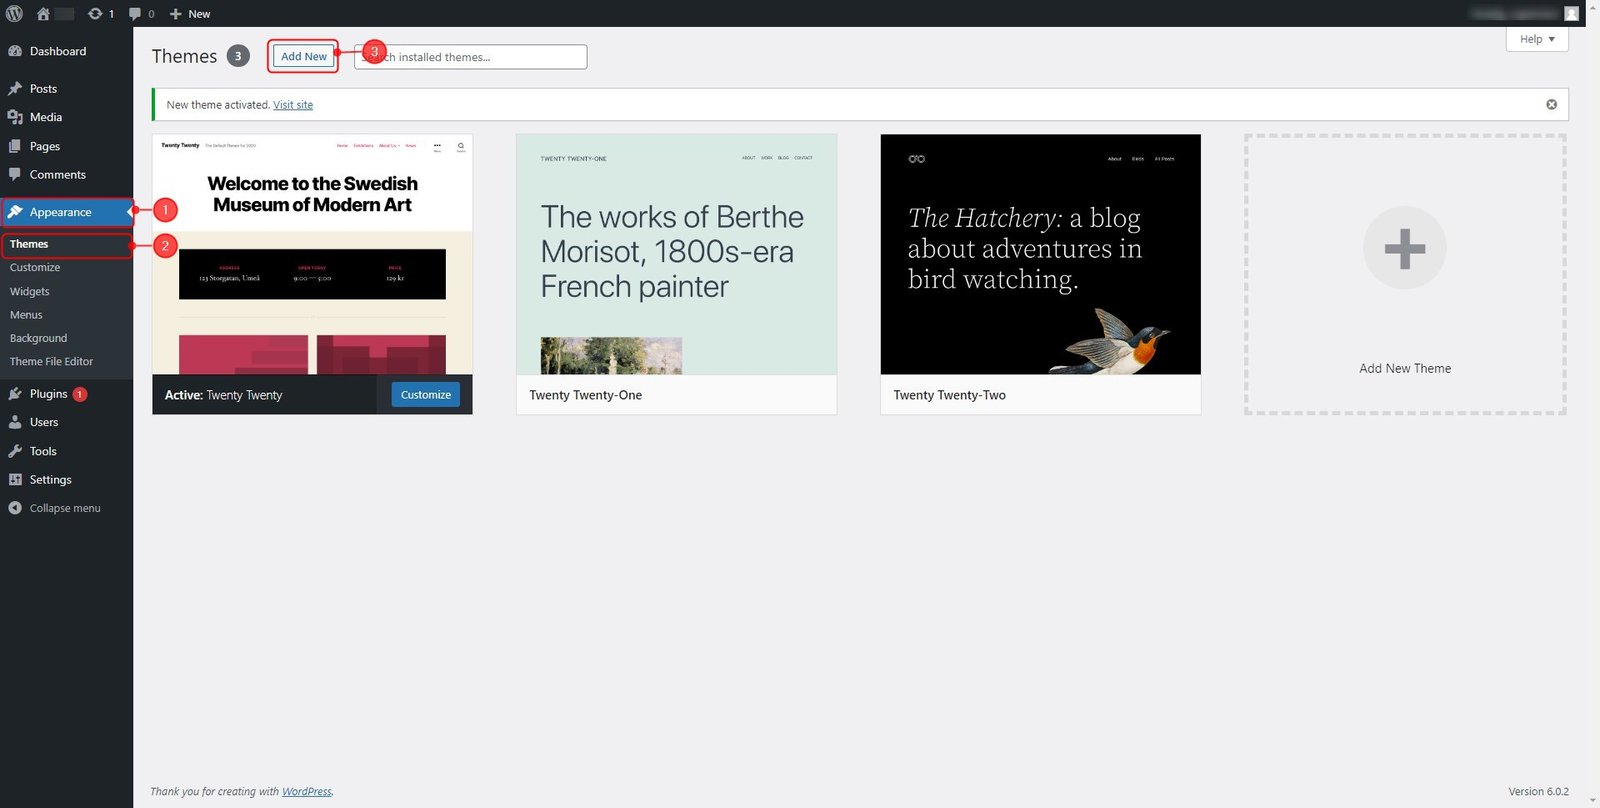Click the Twenty Twenty-Two theme name

950,396
